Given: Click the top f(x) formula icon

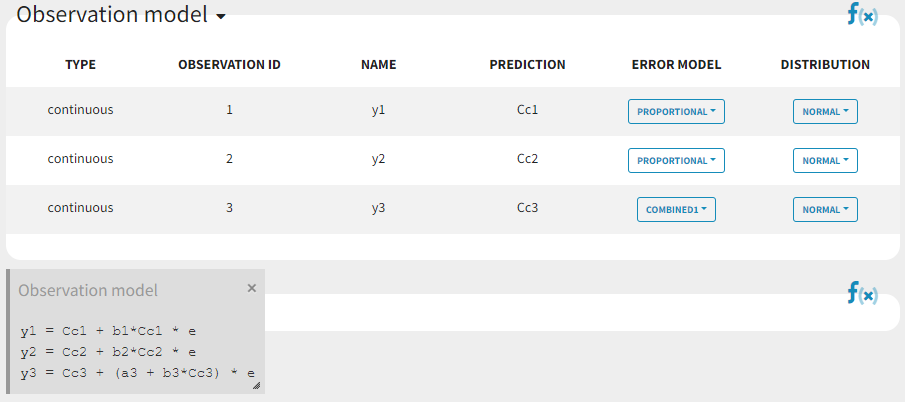Looking at the screenshot, I should (861, 14).
